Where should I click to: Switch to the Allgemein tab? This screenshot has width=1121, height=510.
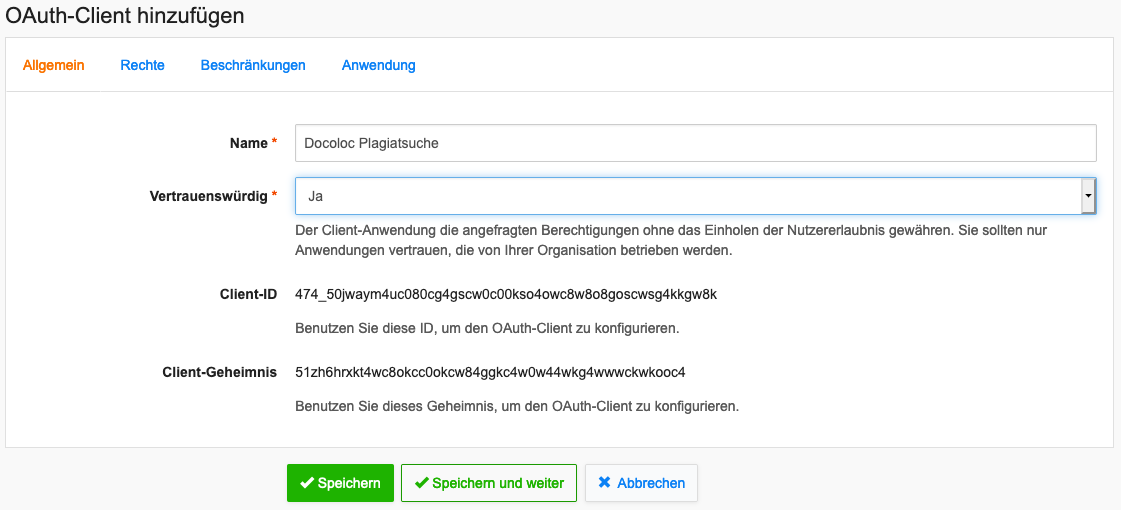pos(54,65)
